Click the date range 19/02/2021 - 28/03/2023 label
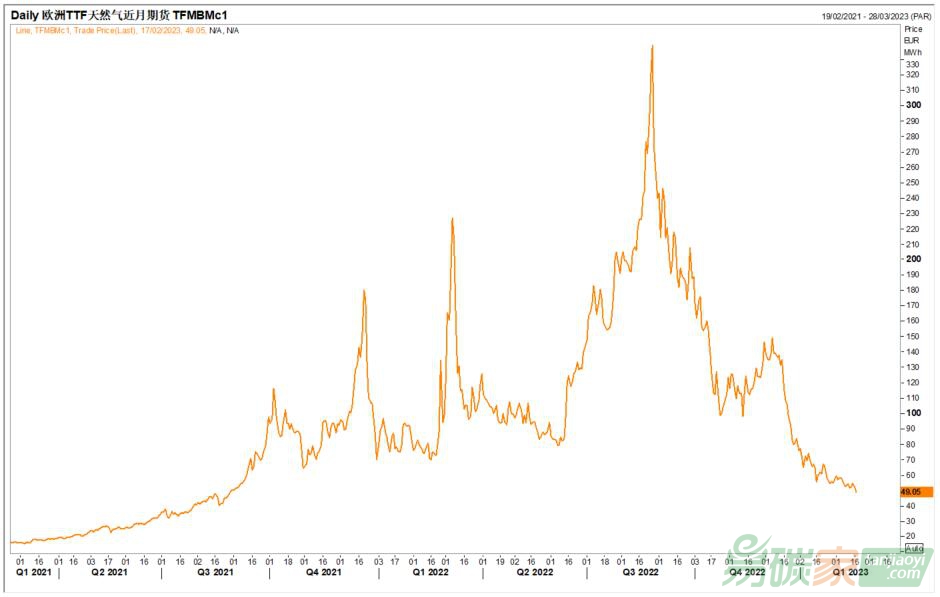Viewport: 940px width, 597px height. click(876, 17)
